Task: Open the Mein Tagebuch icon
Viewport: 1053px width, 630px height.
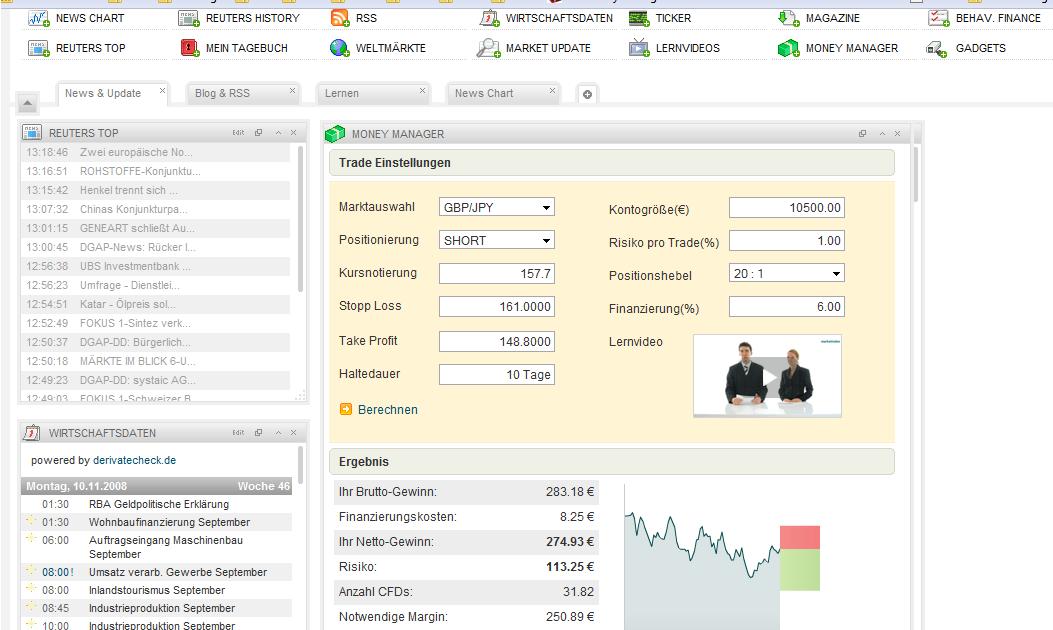Action: click(189, 48)
